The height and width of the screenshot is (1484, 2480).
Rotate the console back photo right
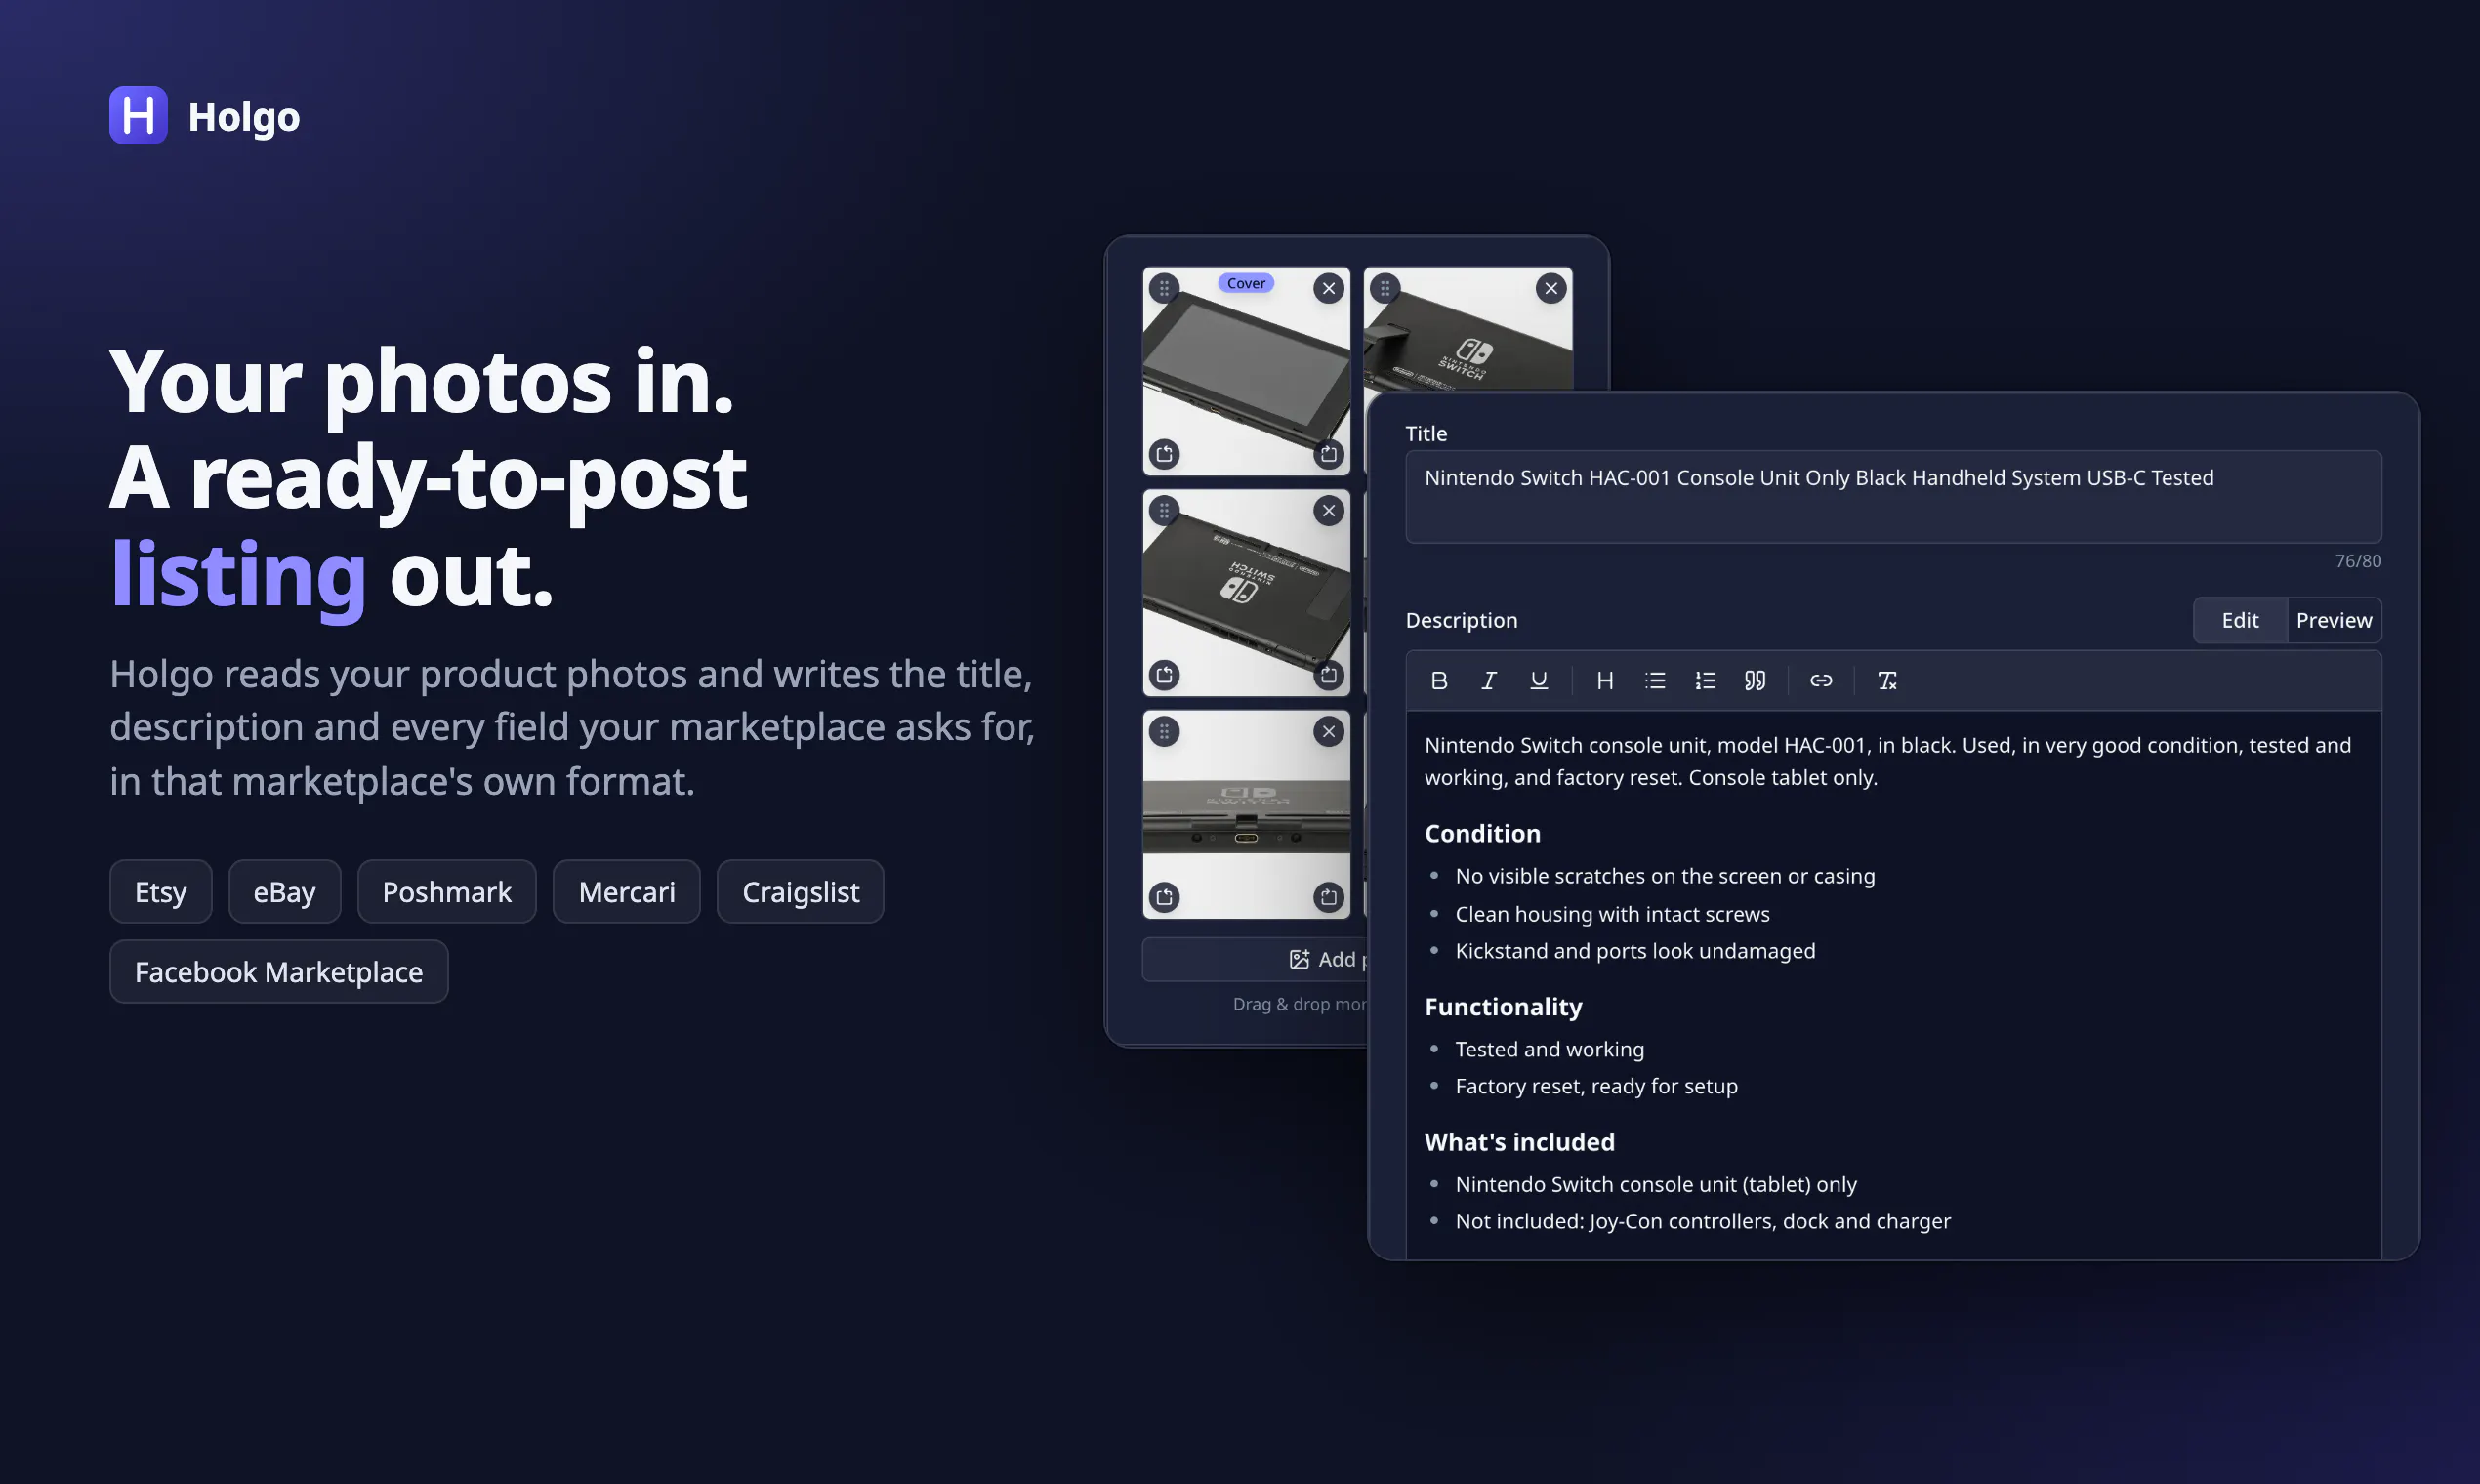pyautogui.click(x=1329, y=676)
